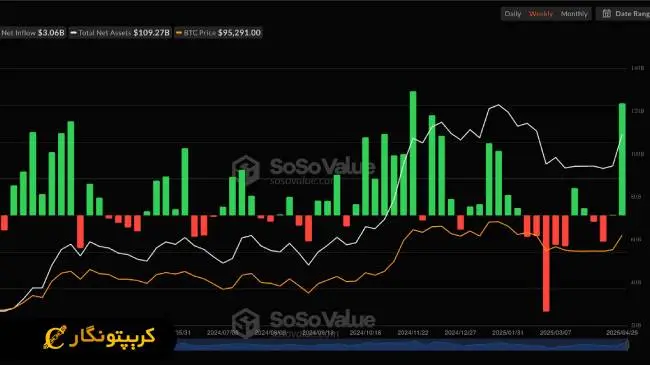650x365 pixels.
Task: Toggle the BTC Price legend series
Action: tap(218, 33)
